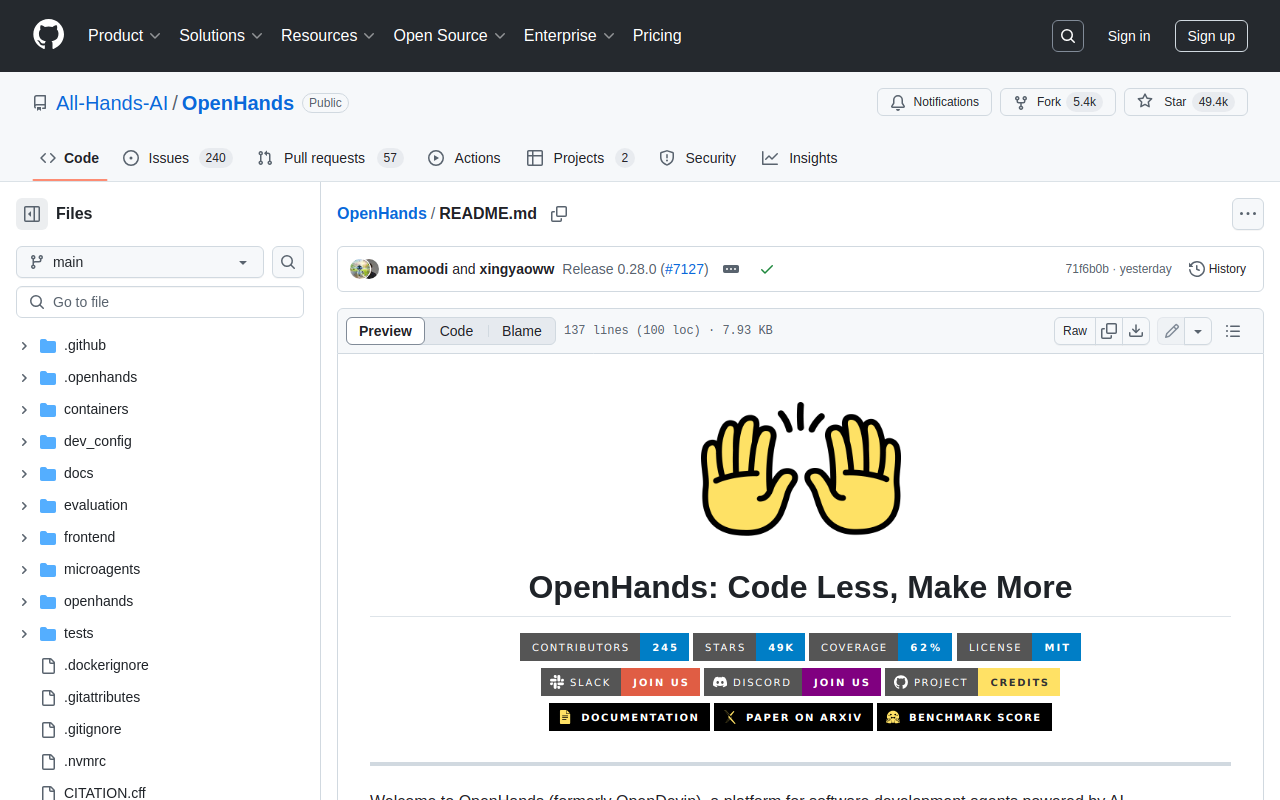Expand the .github folder
Viewport: 1280px width, 800px height.
pos(24,345)
